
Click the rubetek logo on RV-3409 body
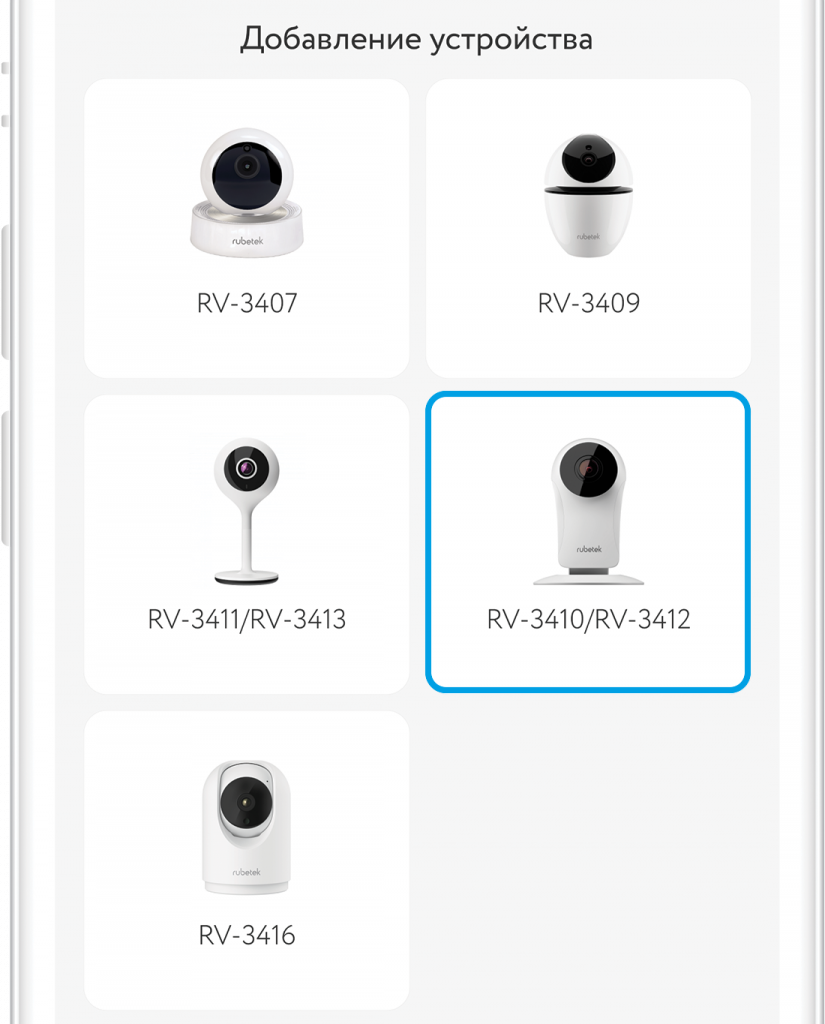pyautogui.click(x=589, y=236)
